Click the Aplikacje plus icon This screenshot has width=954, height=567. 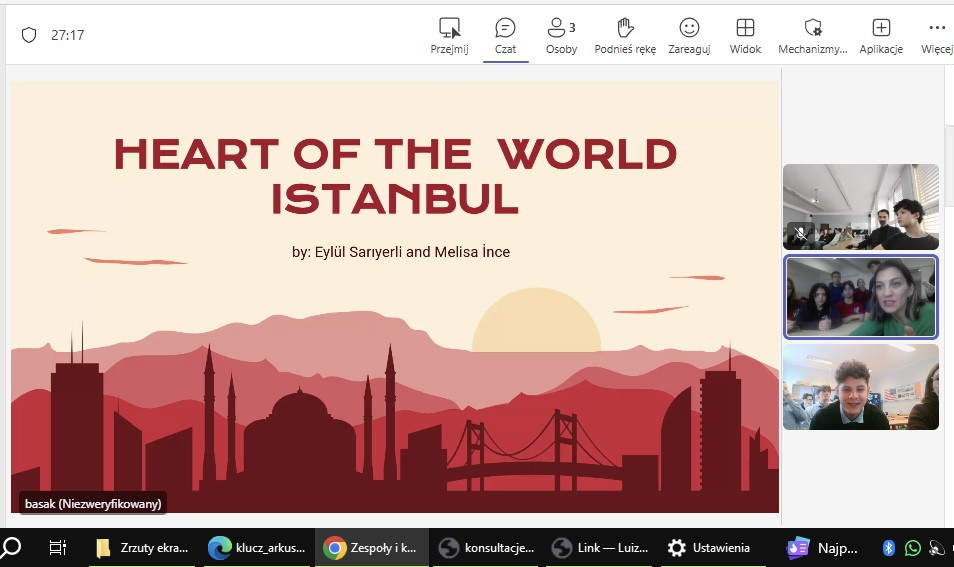[880, 28]
